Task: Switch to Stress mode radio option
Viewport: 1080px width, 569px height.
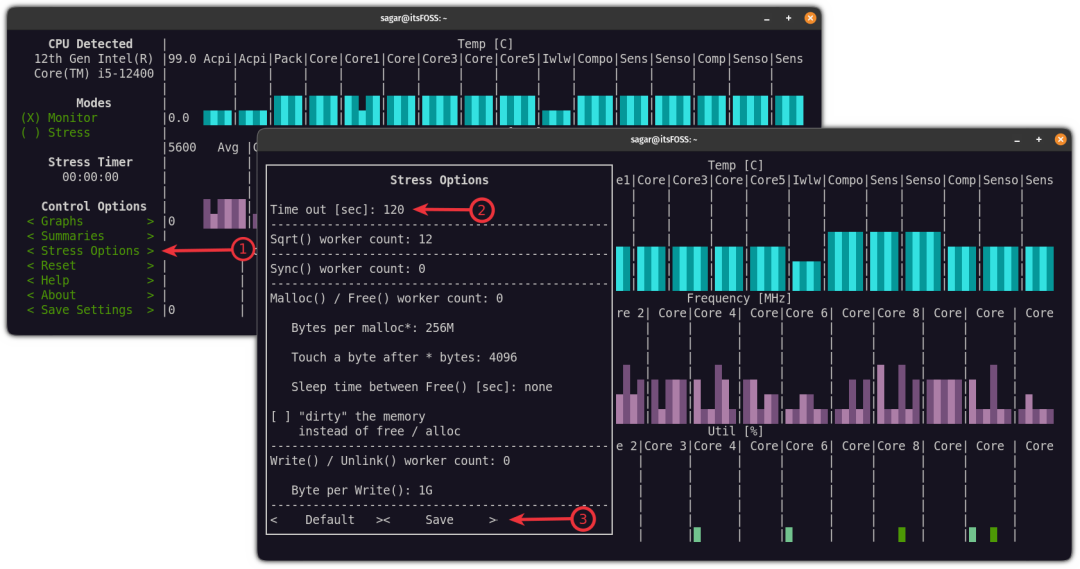Action: [56, 133]
